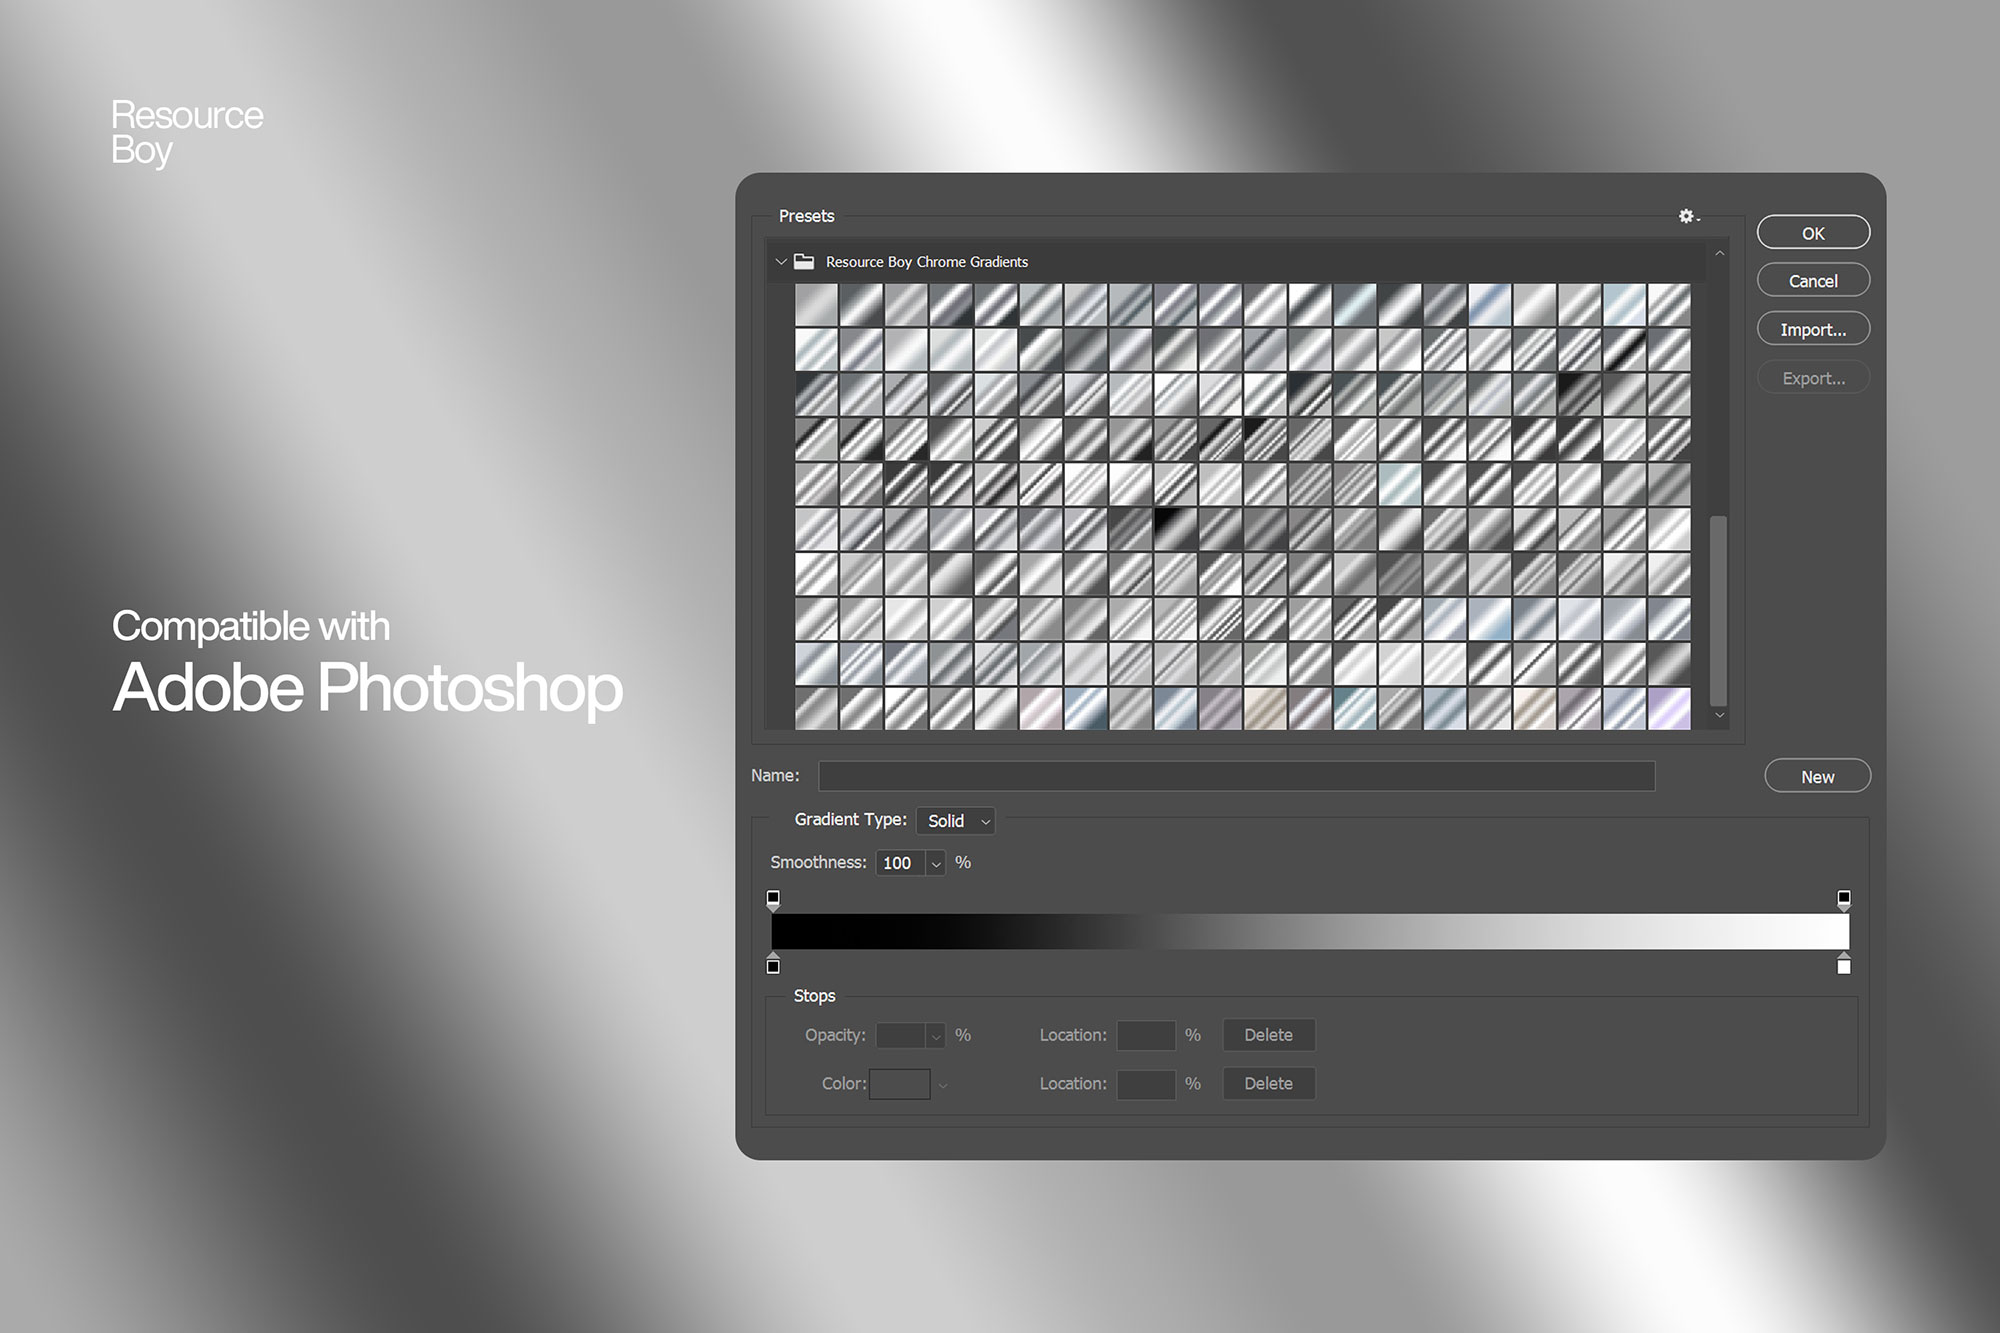The image size is (2000, 1333).
Task: Select the first chrome gradient thumbnail
Action: click(815, 314)
